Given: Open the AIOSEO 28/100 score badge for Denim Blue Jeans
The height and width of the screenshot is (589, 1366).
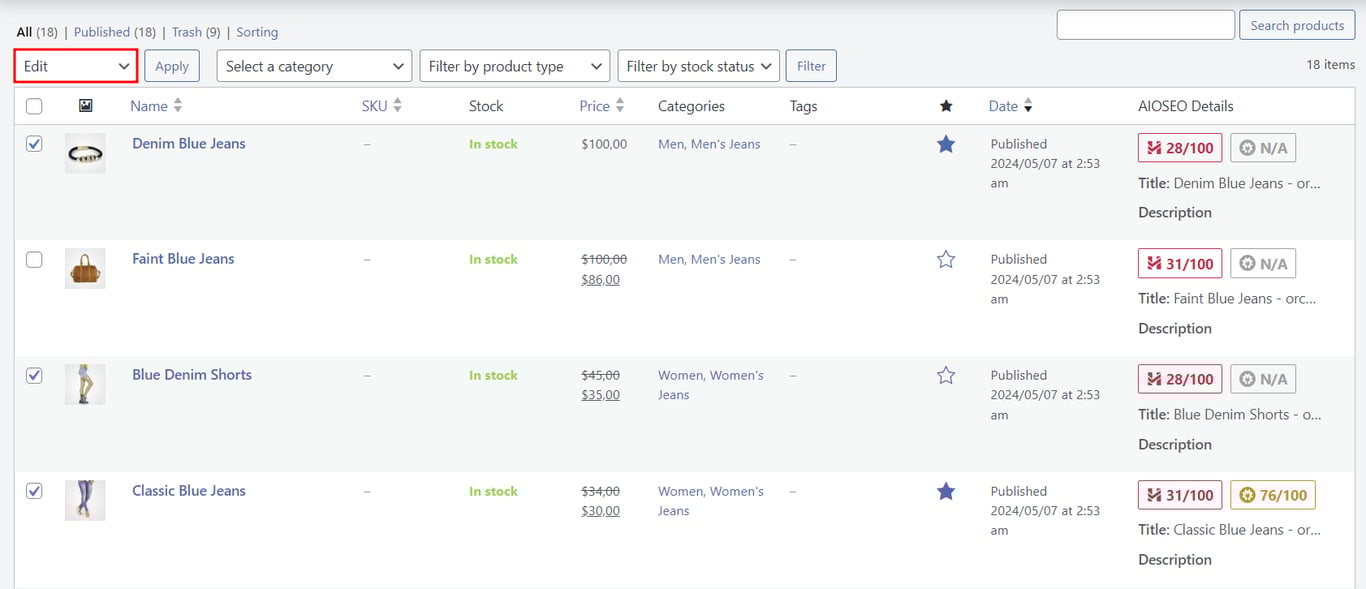Looking at the screenshot, I should (1179, 147).
